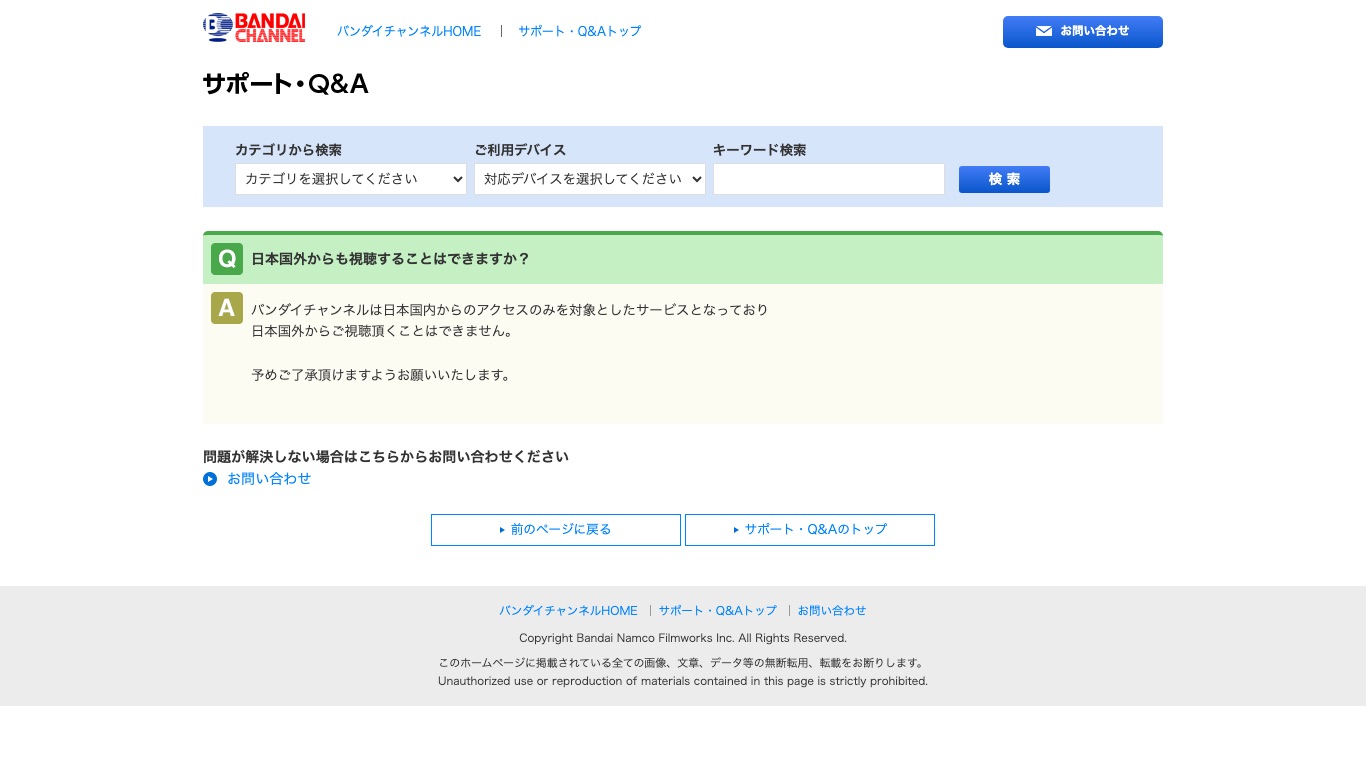Click 前のページに戻る button
Screen dimensions: 1366x768
(x=556, y=530)
